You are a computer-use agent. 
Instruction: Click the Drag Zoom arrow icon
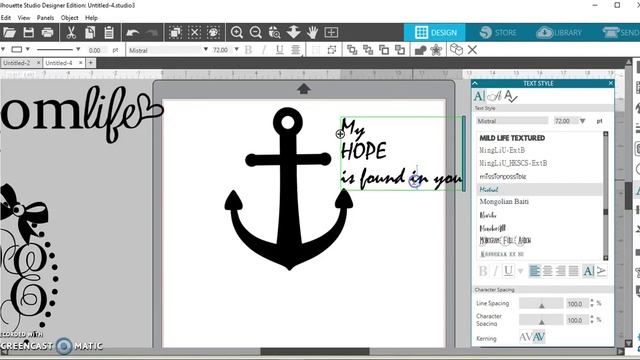293,32
